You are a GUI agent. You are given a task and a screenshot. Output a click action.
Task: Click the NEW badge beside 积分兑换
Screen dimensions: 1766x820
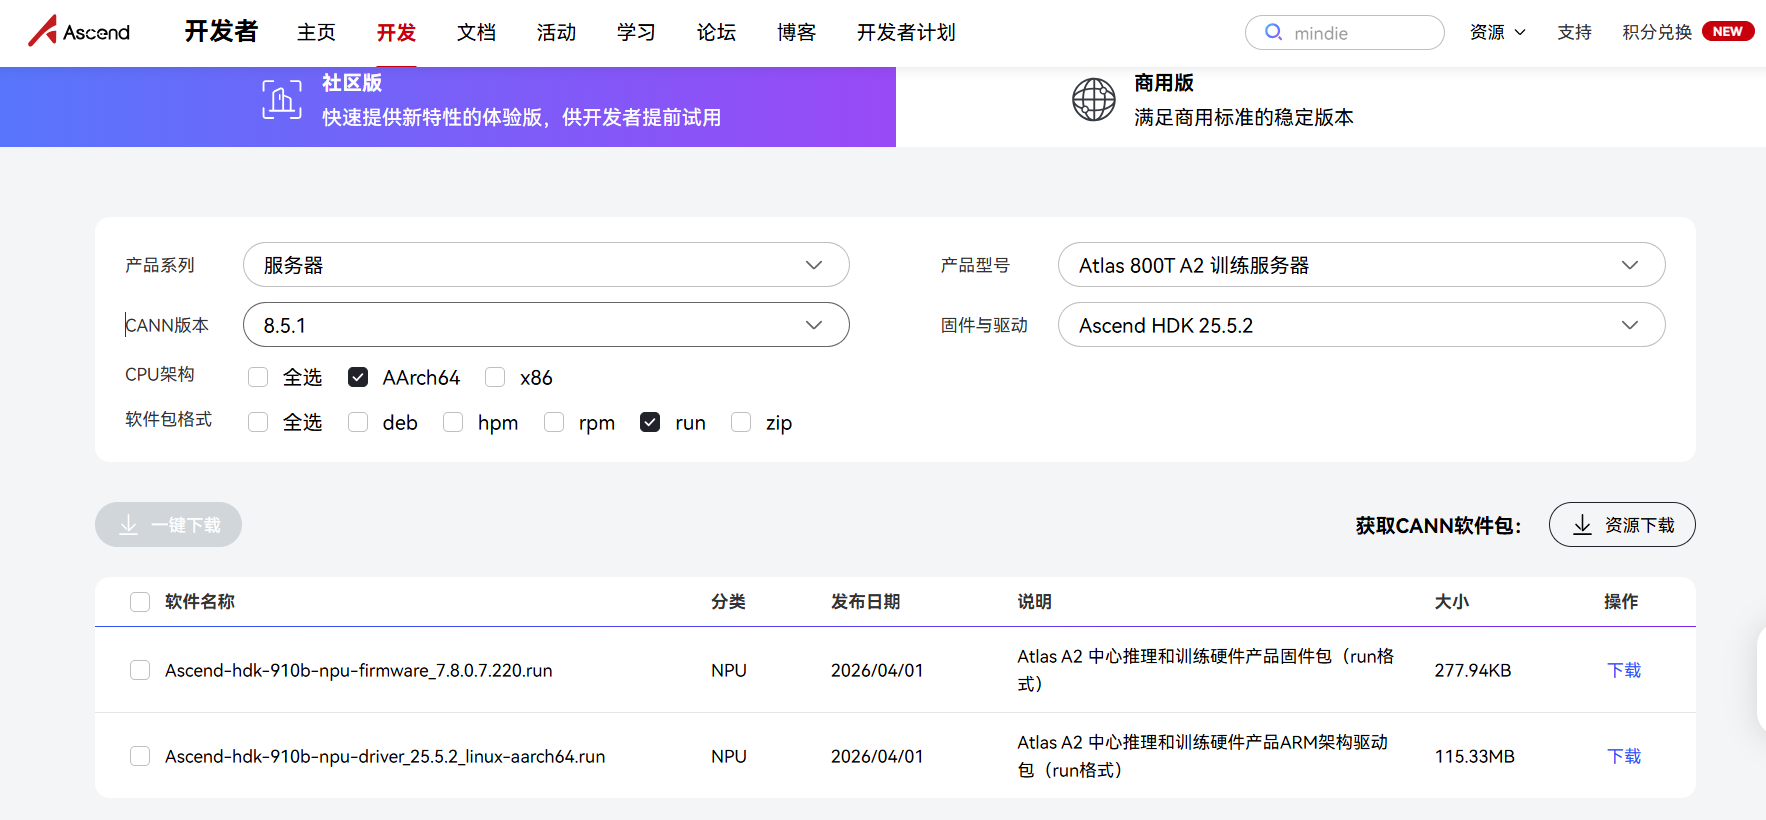point(1728,32)
